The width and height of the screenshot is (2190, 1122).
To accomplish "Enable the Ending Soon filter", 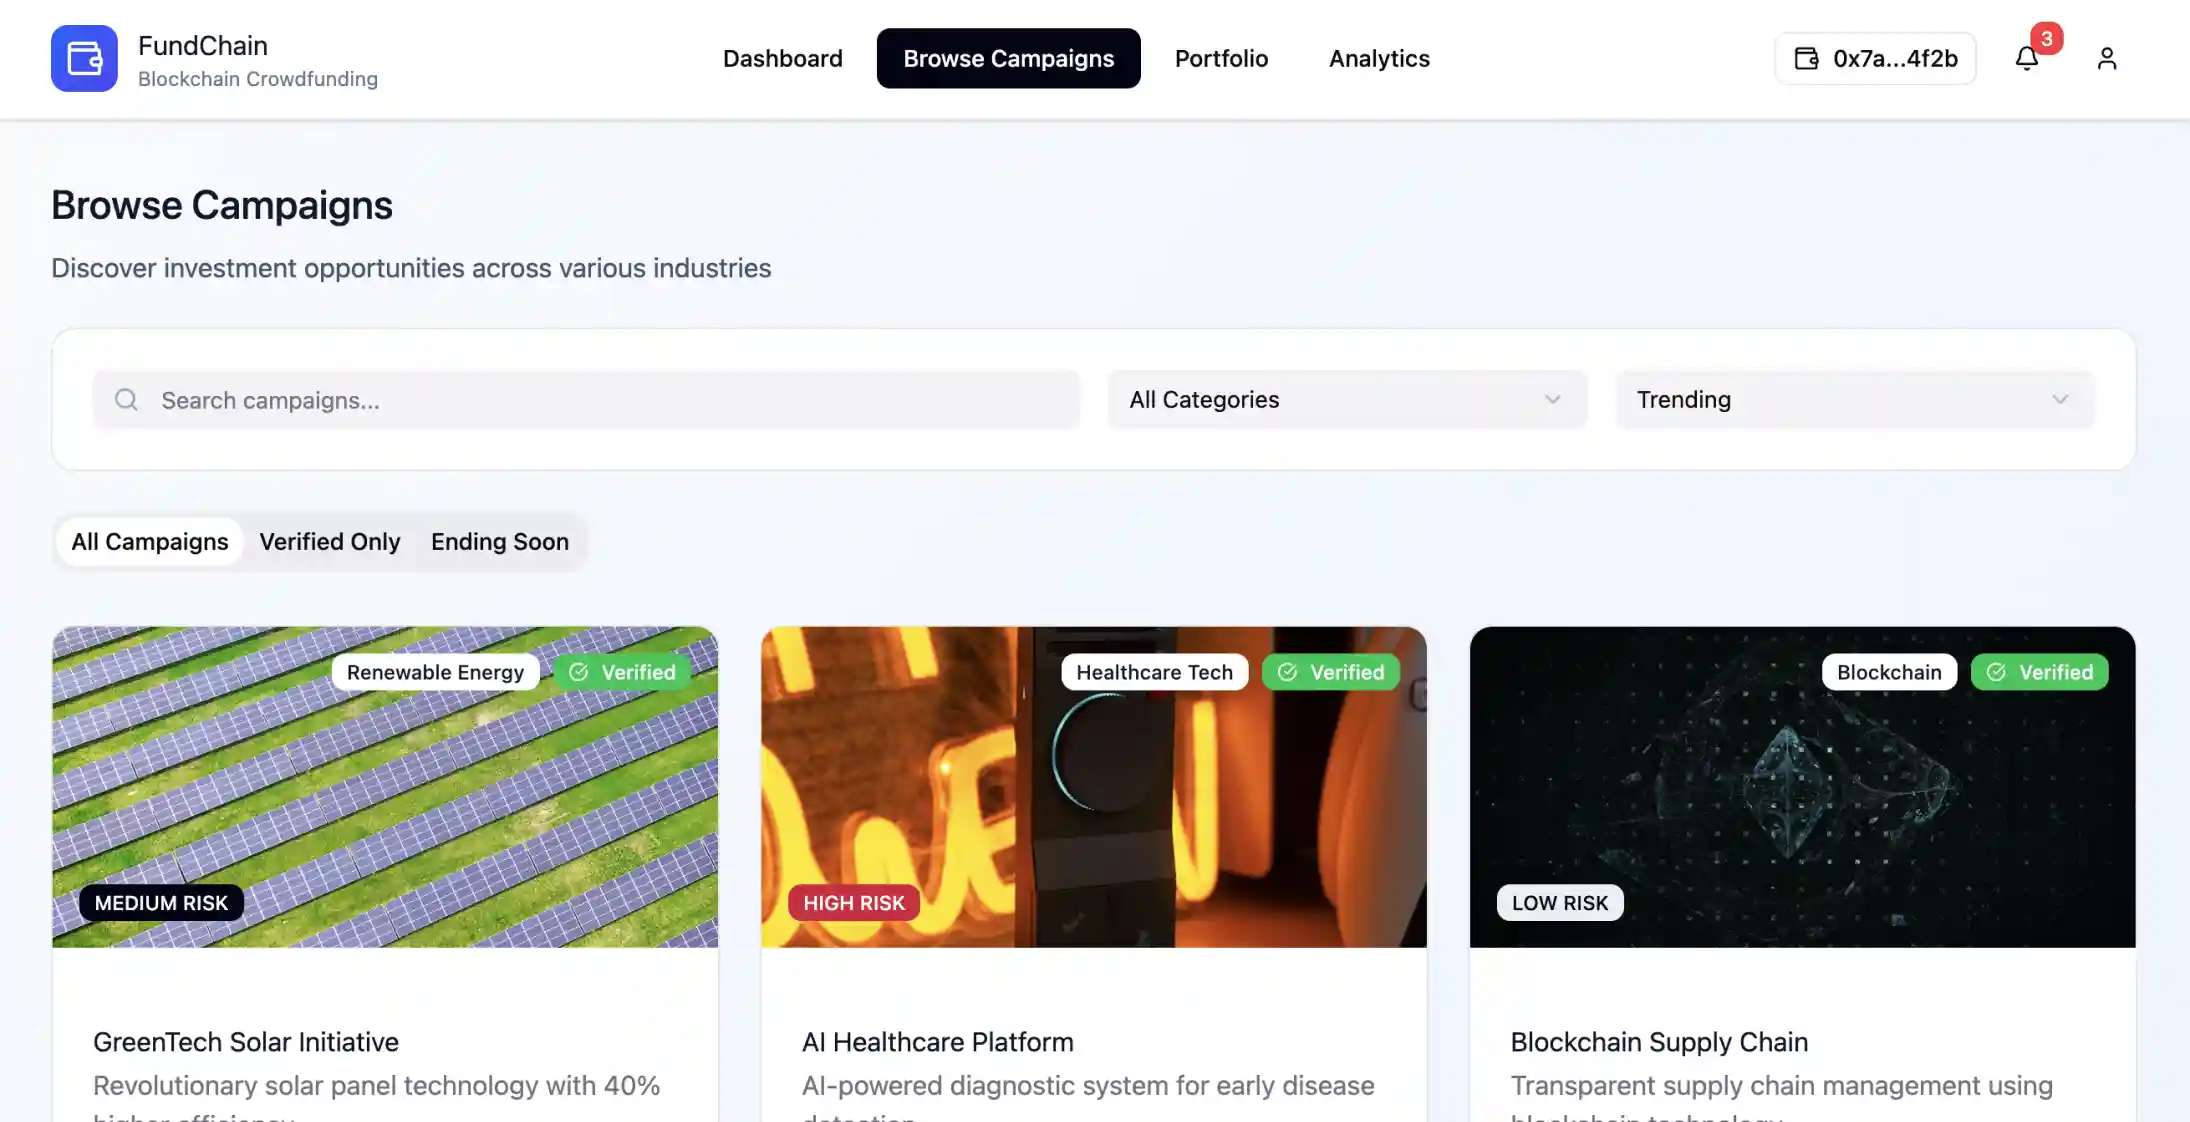I will point(499,541).
